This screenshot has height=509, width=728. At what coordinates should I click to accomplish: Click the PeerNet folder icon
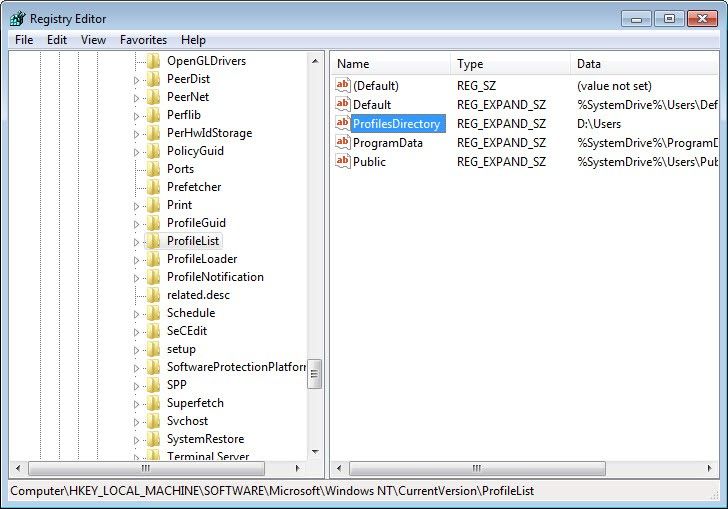154,97
